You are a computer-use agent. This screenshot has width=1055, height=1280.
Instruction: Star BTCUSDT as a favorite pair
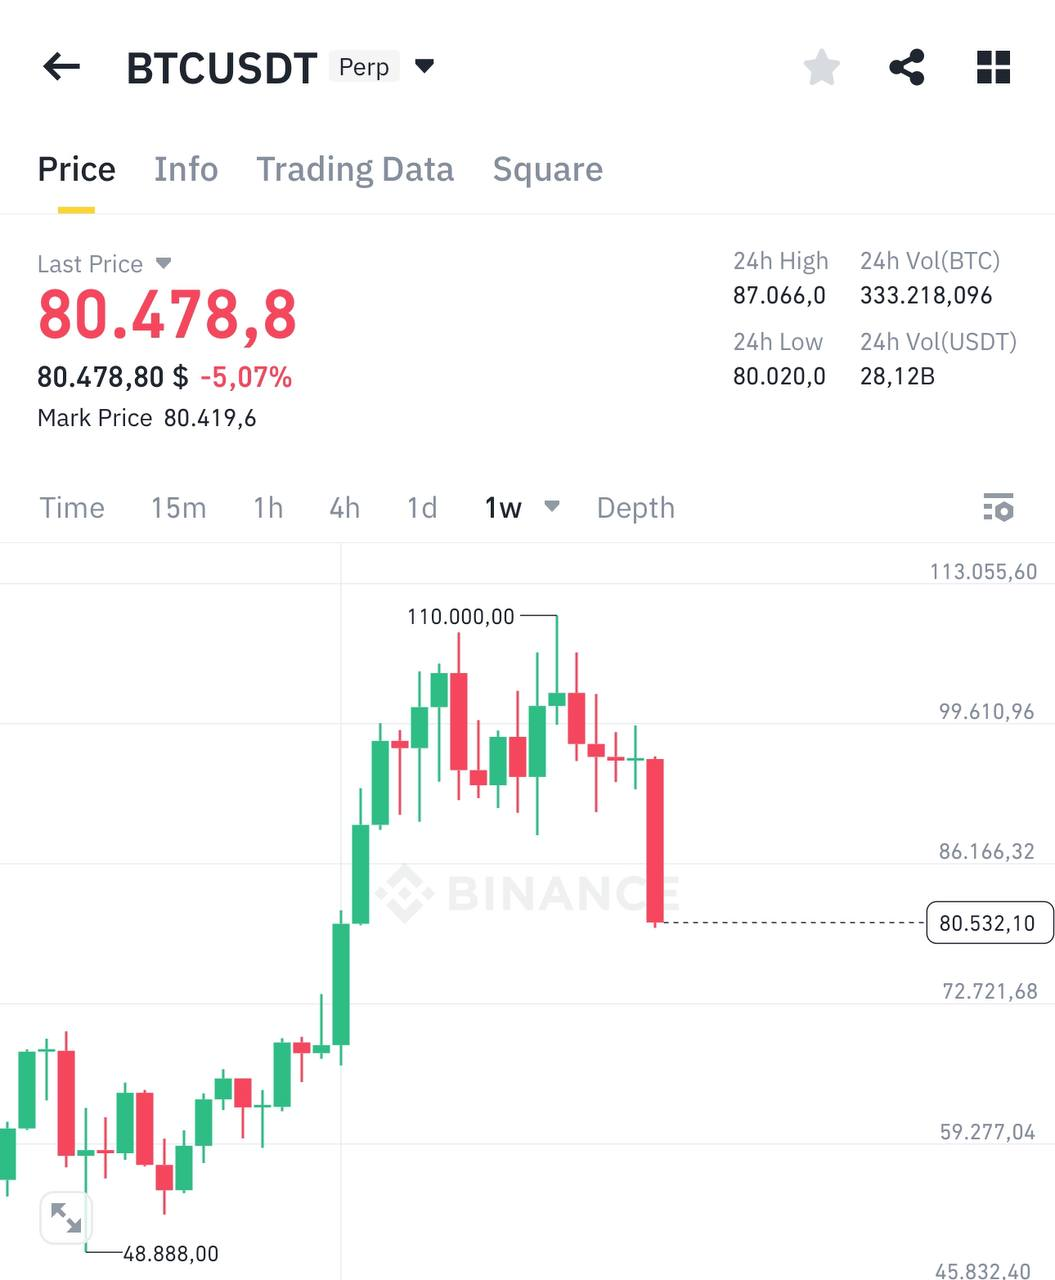point(821,67)
